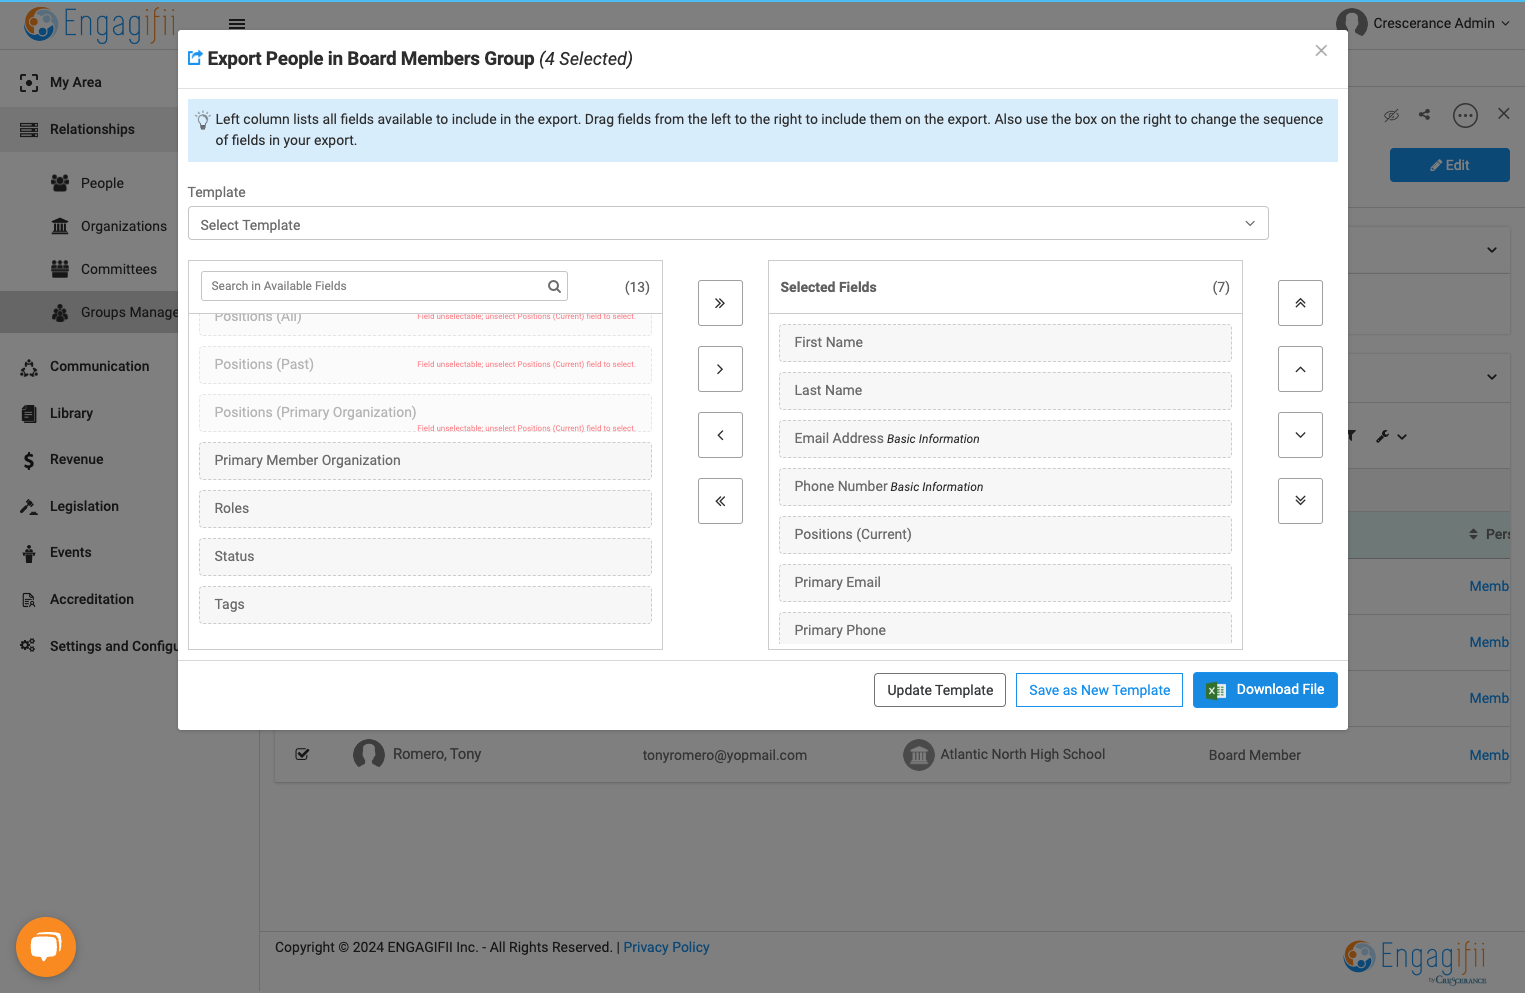Open the chat support bubble
This screenshot has width=1525, height=993.
pyautogui.click(x=46, y=947)
